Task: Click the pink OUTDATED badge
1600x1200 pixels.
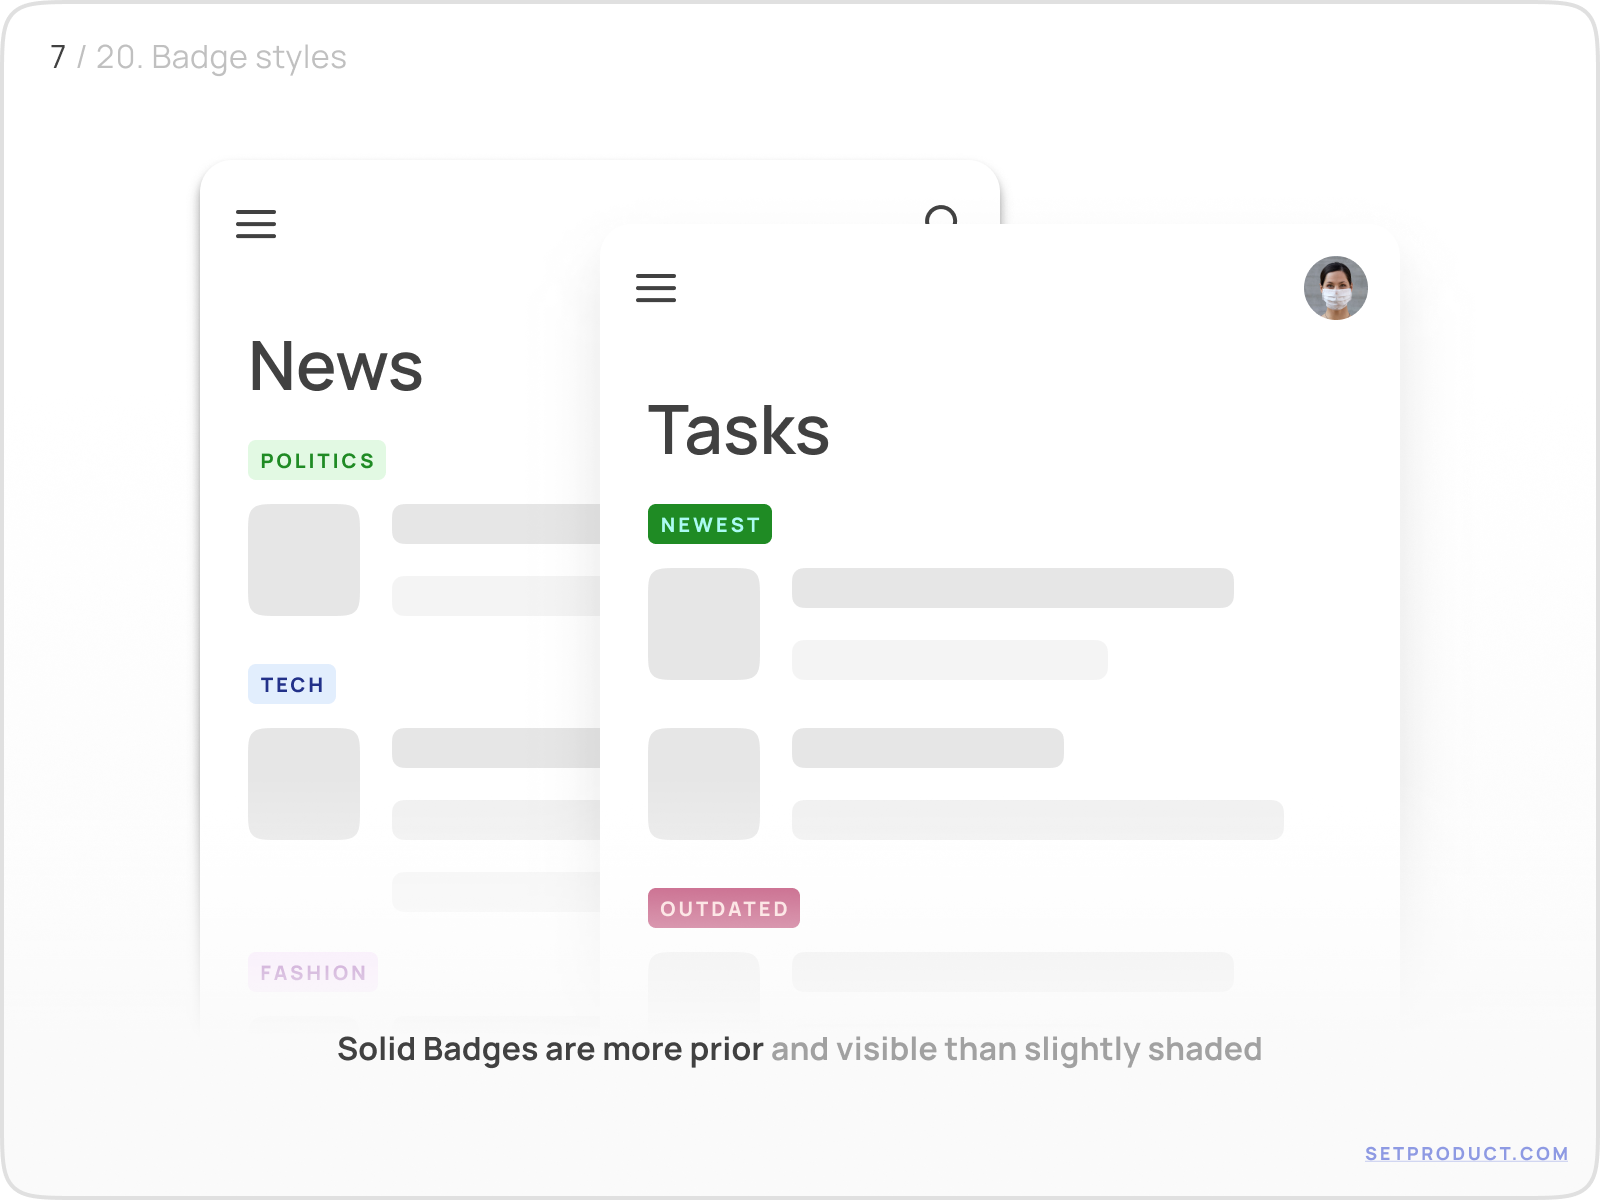Action: point(724,908)
